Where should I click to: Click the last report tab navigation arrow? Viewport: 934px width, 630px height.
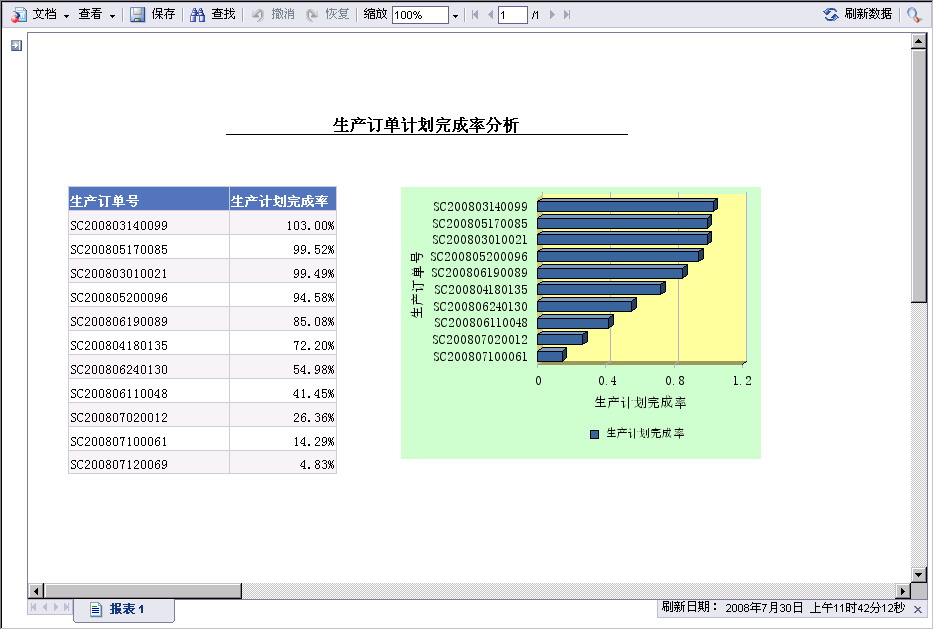(67, 607)
